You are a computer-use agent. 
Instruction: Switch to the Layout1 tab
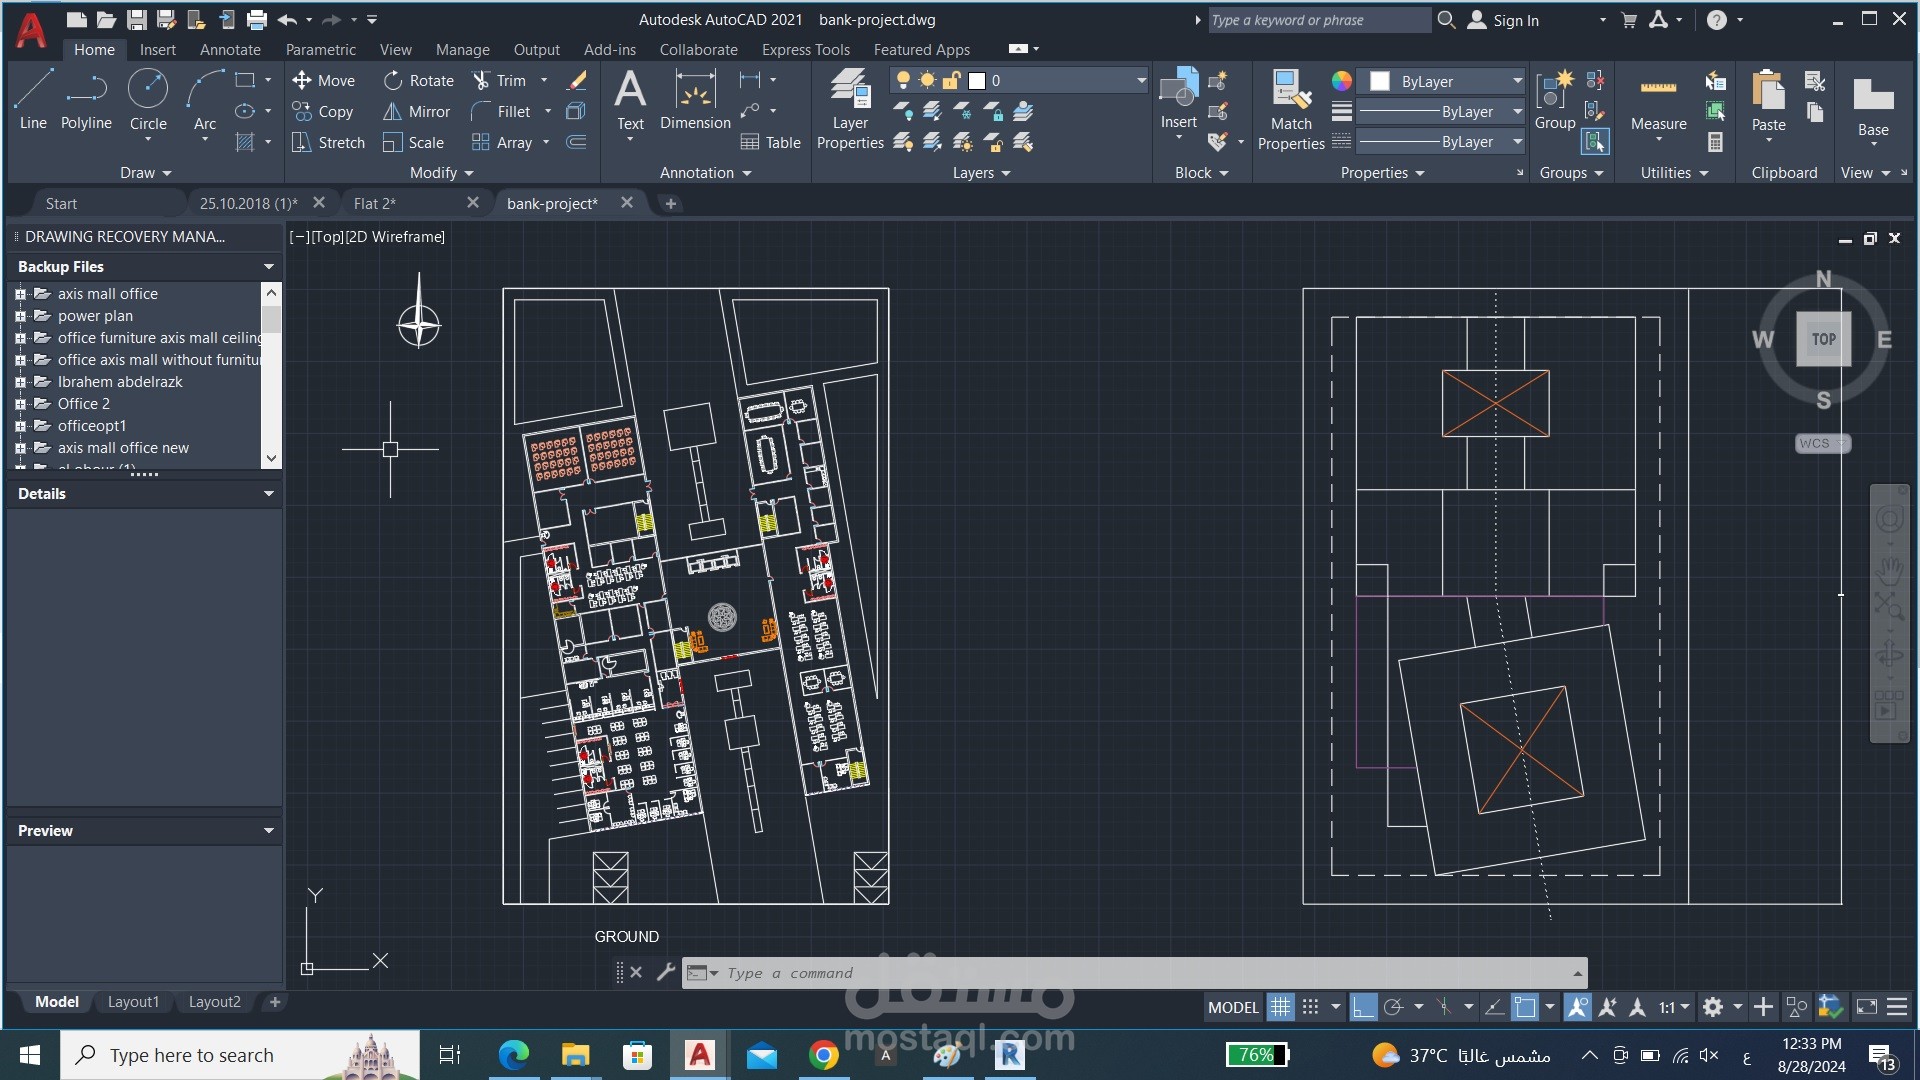[x=133, y=1002]
